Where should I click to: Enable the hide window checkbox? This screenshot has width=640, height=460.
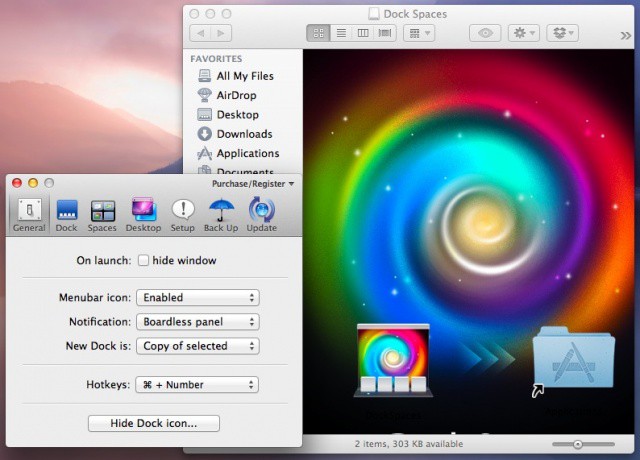pos(144,261)
